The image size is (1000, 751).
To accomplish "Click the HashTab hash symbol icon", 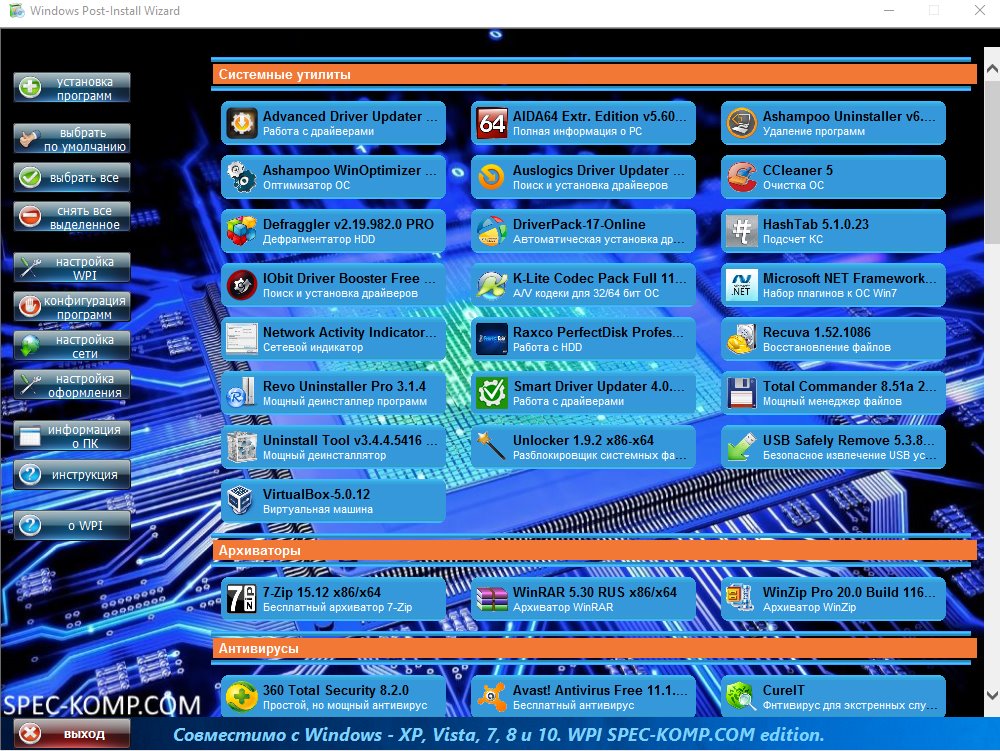I will pos(742,231).
